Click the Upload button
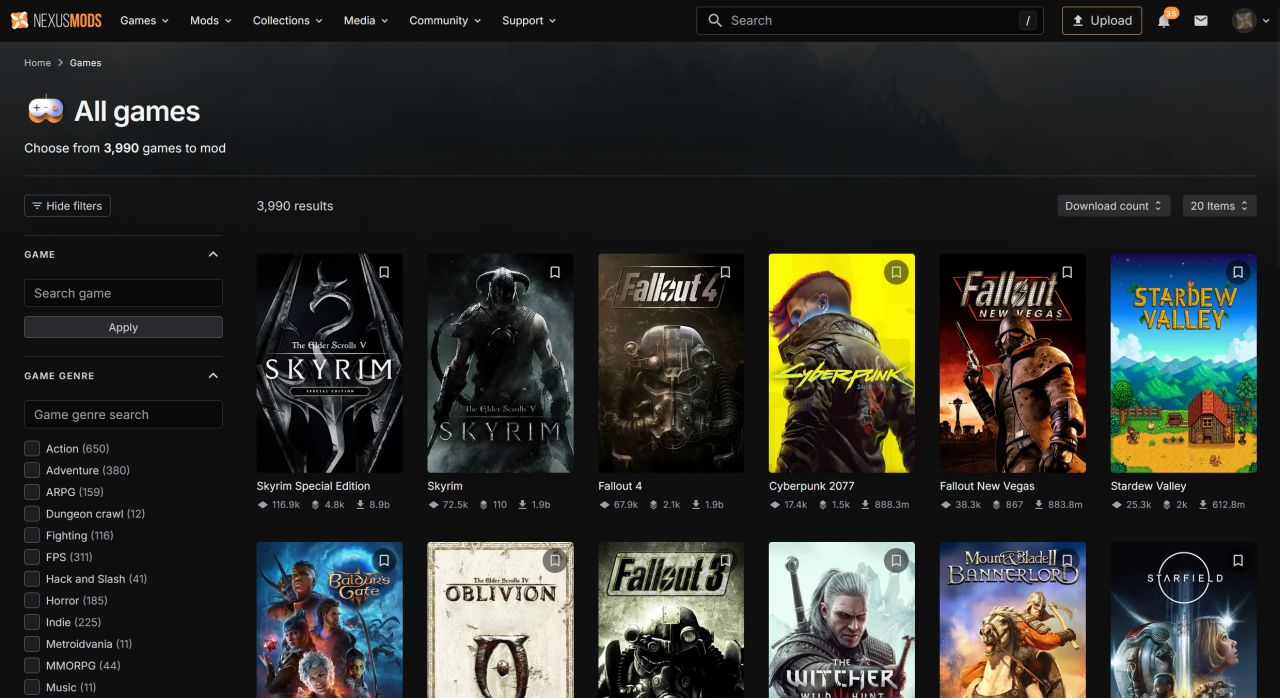 pyautogui.click(x=1102, y=20)
